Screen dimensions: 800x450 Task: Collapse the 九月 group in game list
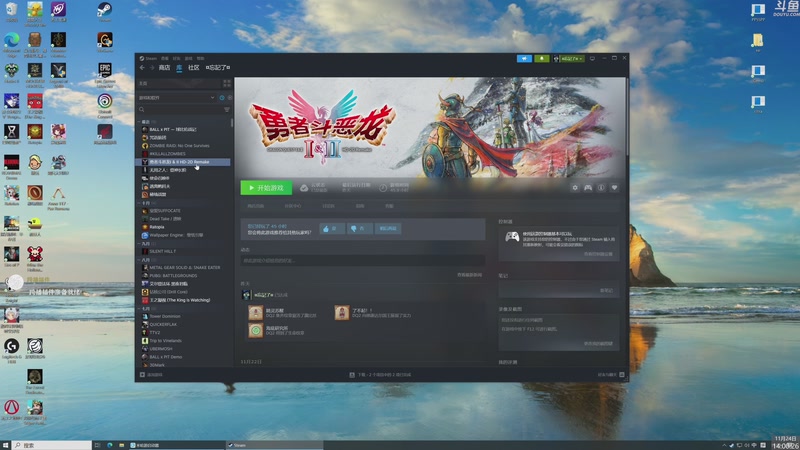point(139,243)
